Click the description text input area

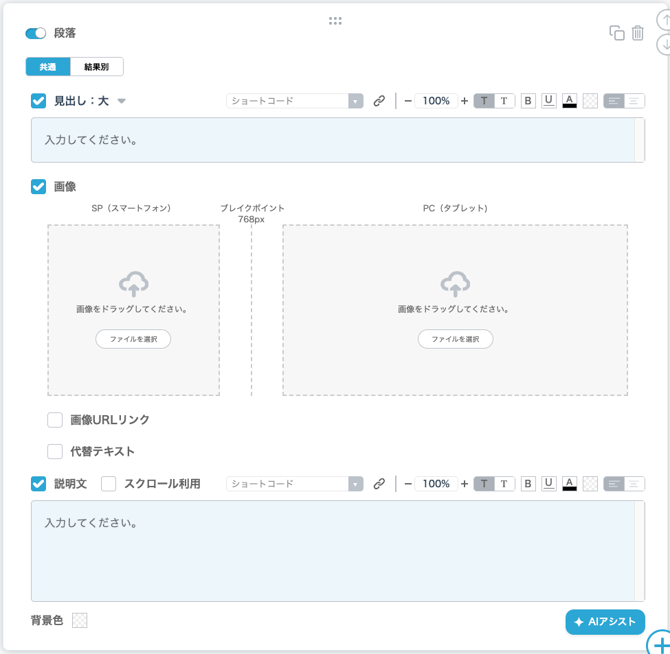click(338, 551)
